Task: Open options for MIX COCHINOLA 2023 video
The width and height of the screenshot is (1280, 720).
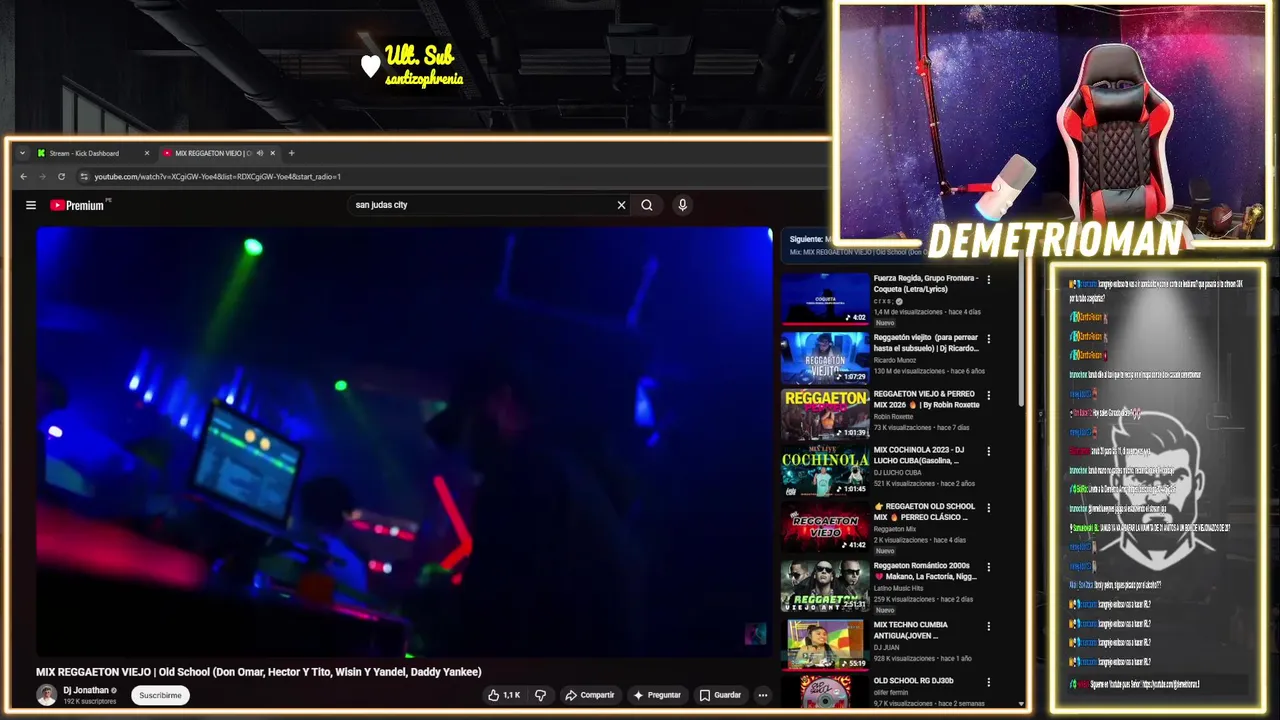Action: [x=989, y=451]
